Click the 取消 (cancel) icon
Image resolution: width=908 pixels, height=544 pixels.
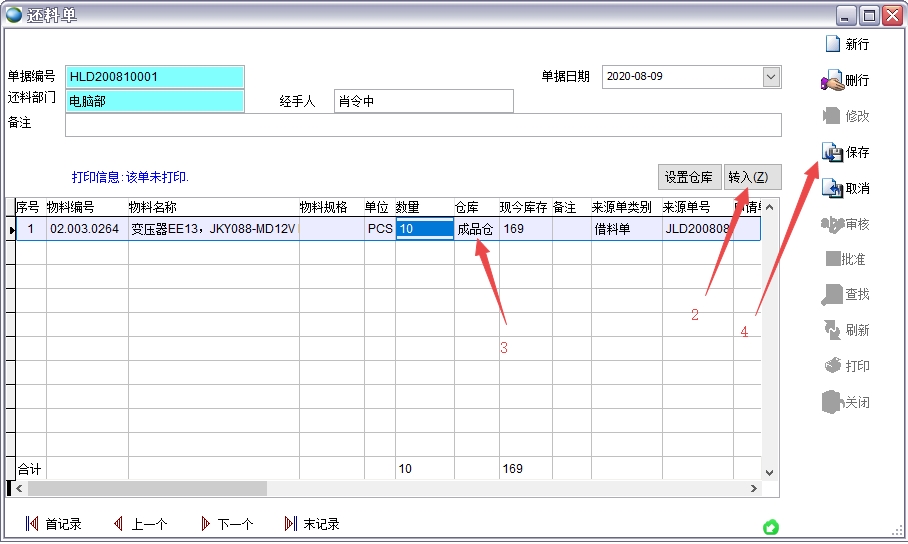tap(832, 188)
